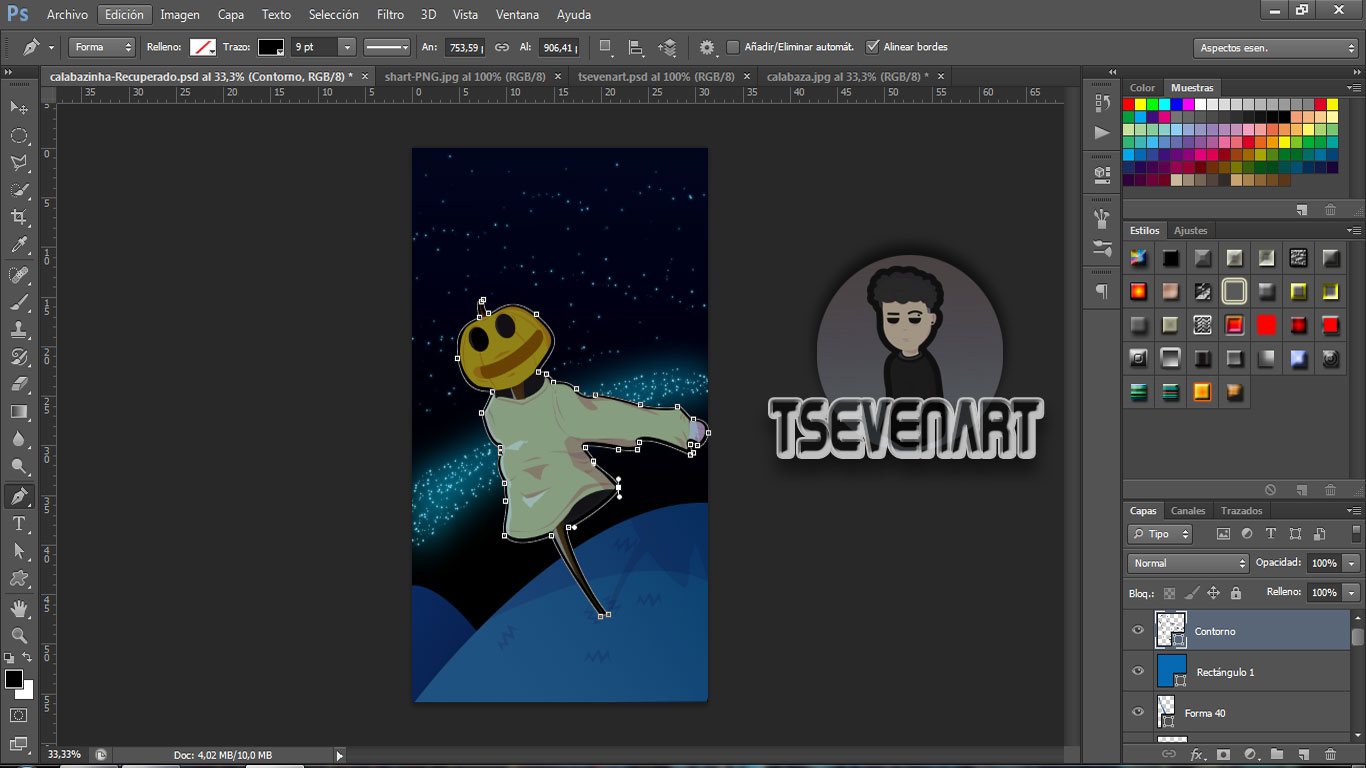This screenshot has width=1366, height=768.
Task: Click the link width and height icon
Action: click(x=502, y=47)
